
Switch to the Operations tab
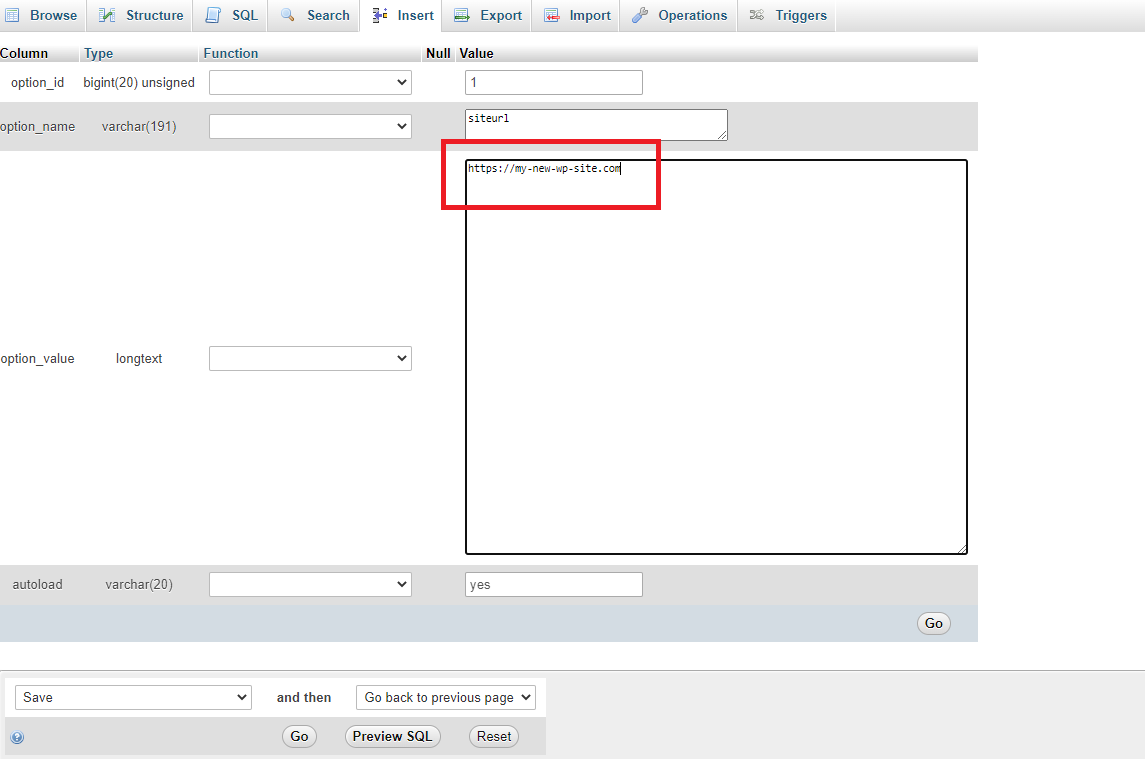[679, 15]
